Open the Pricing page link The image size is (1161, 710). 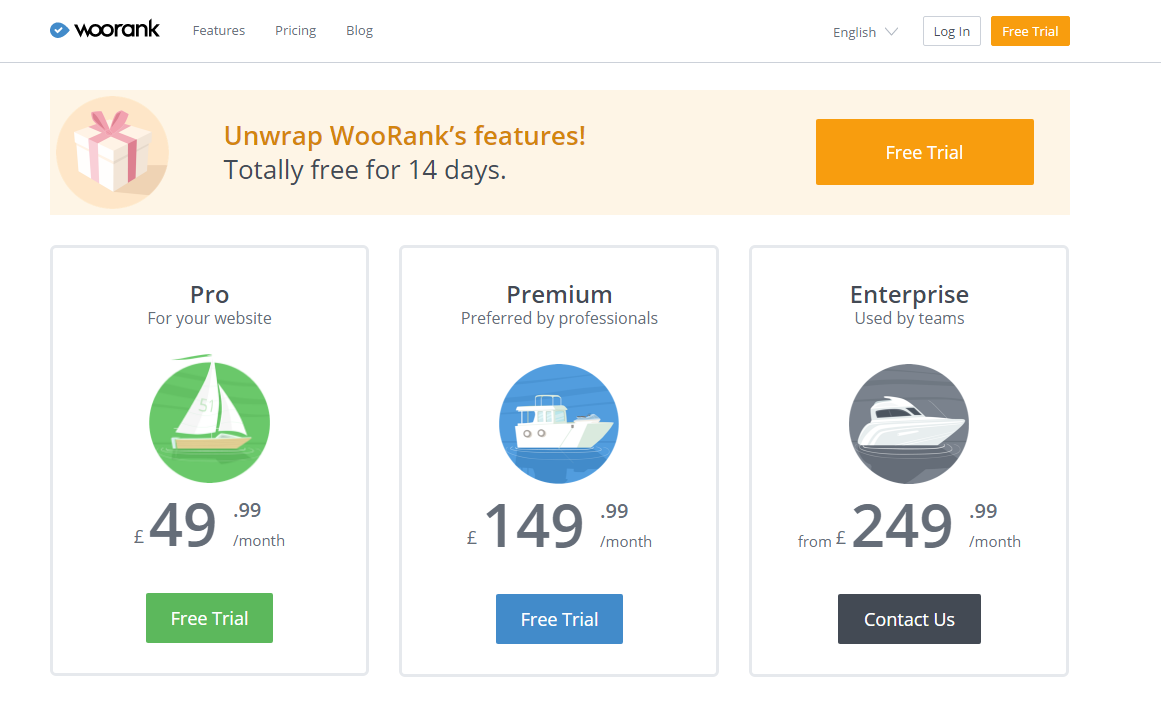tap(295, 30)
